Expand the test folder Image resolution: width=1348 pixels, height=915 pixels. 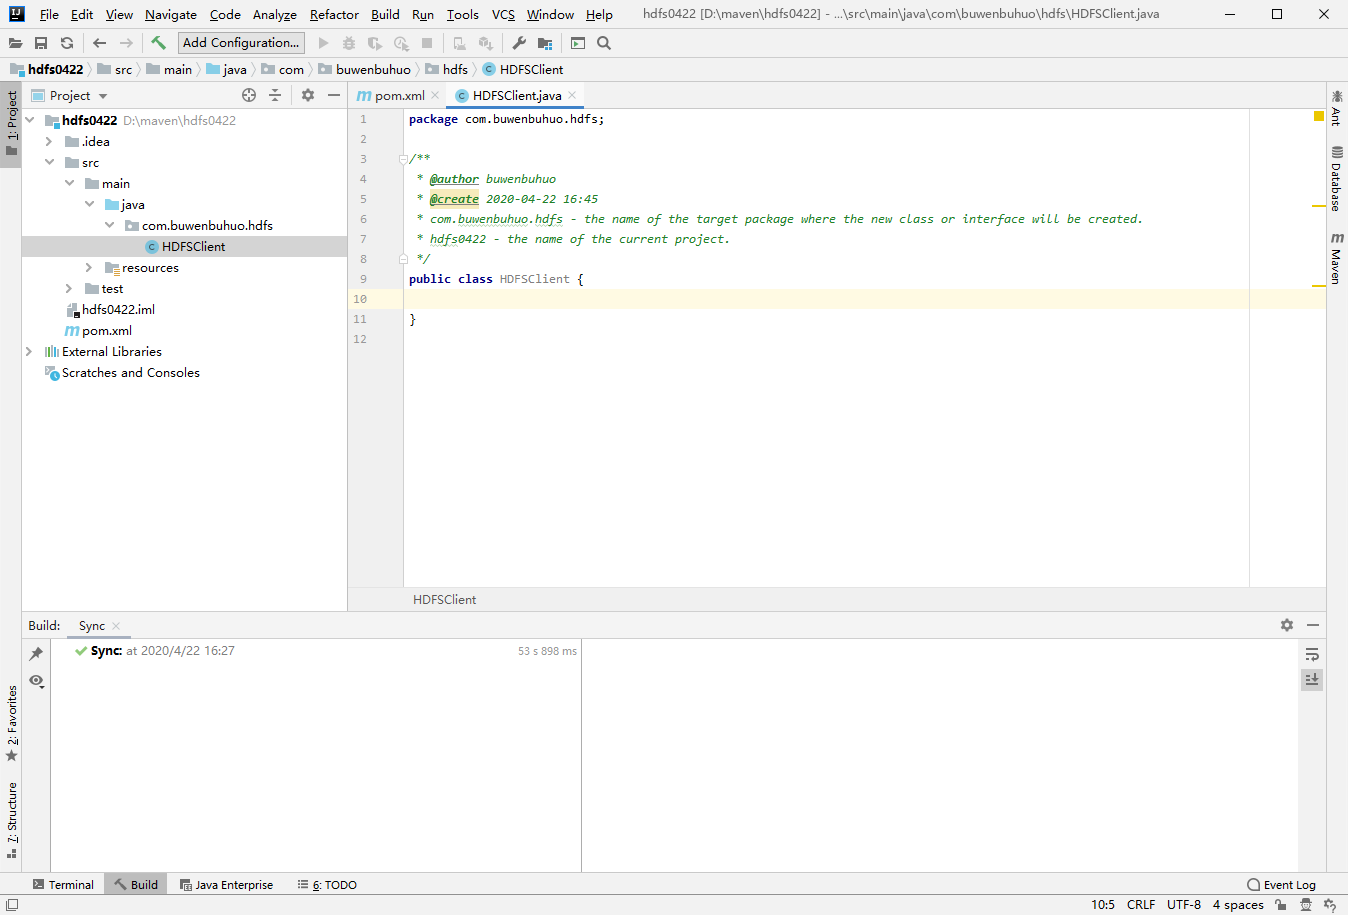[69, 288]
